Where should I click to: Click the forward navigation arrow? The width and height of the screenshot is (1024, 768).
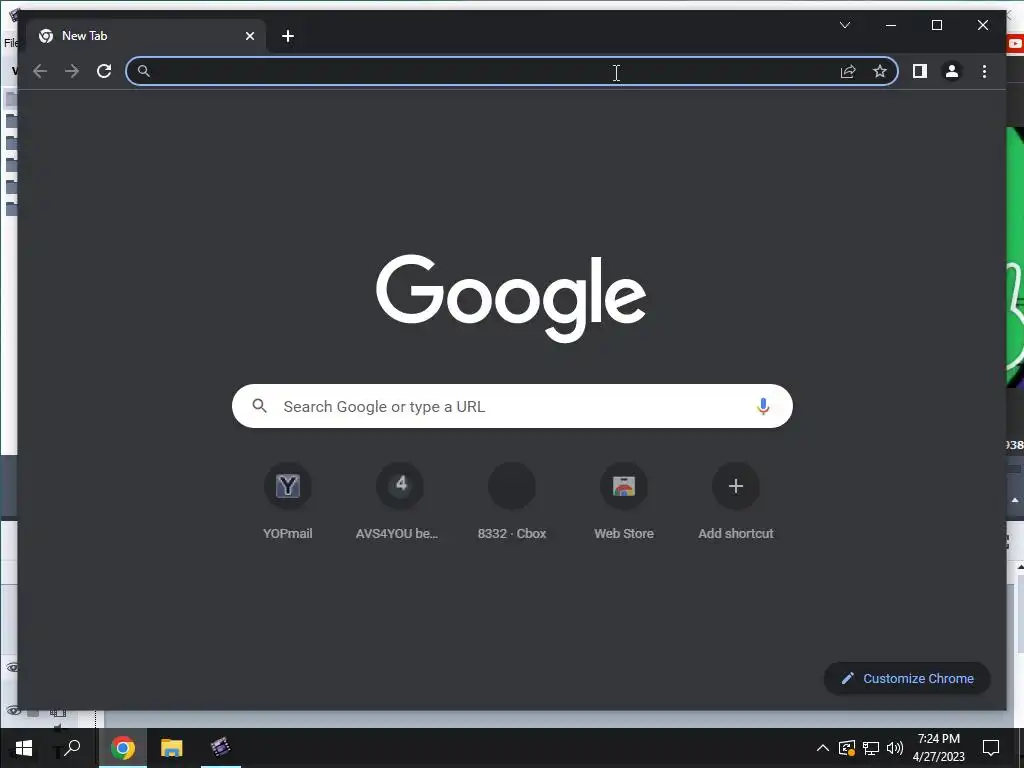[x=72, y=71]
